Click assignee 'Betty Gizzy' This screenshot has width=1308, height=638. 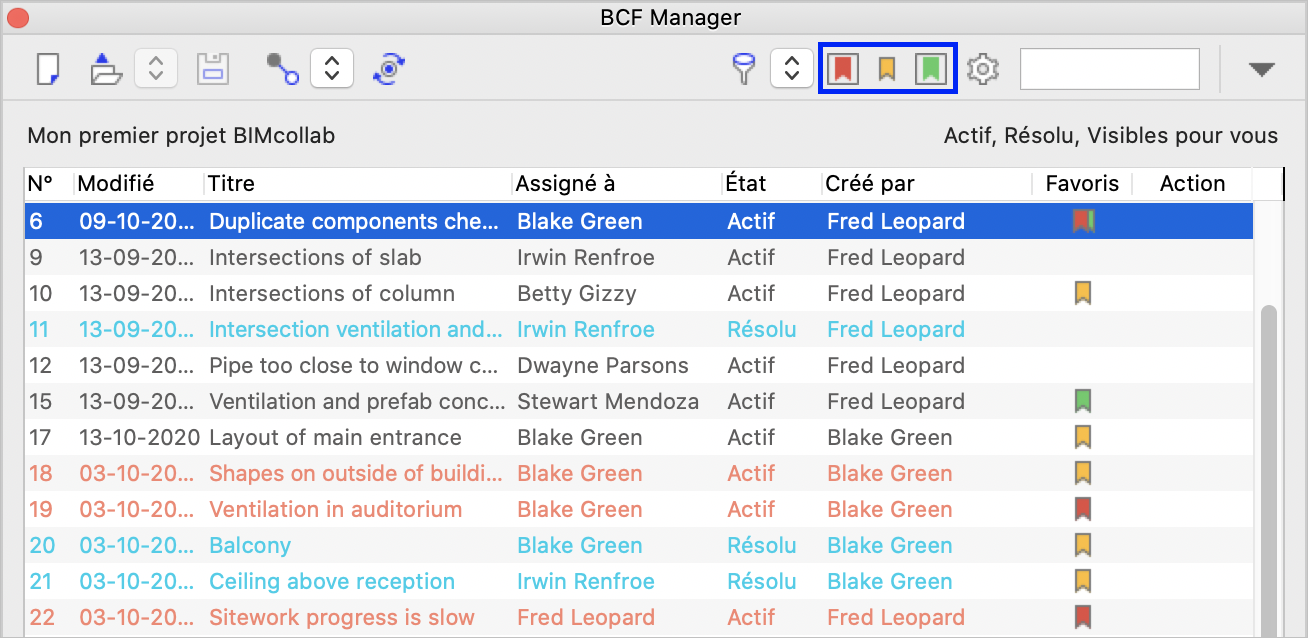click(x=577, y=293)
